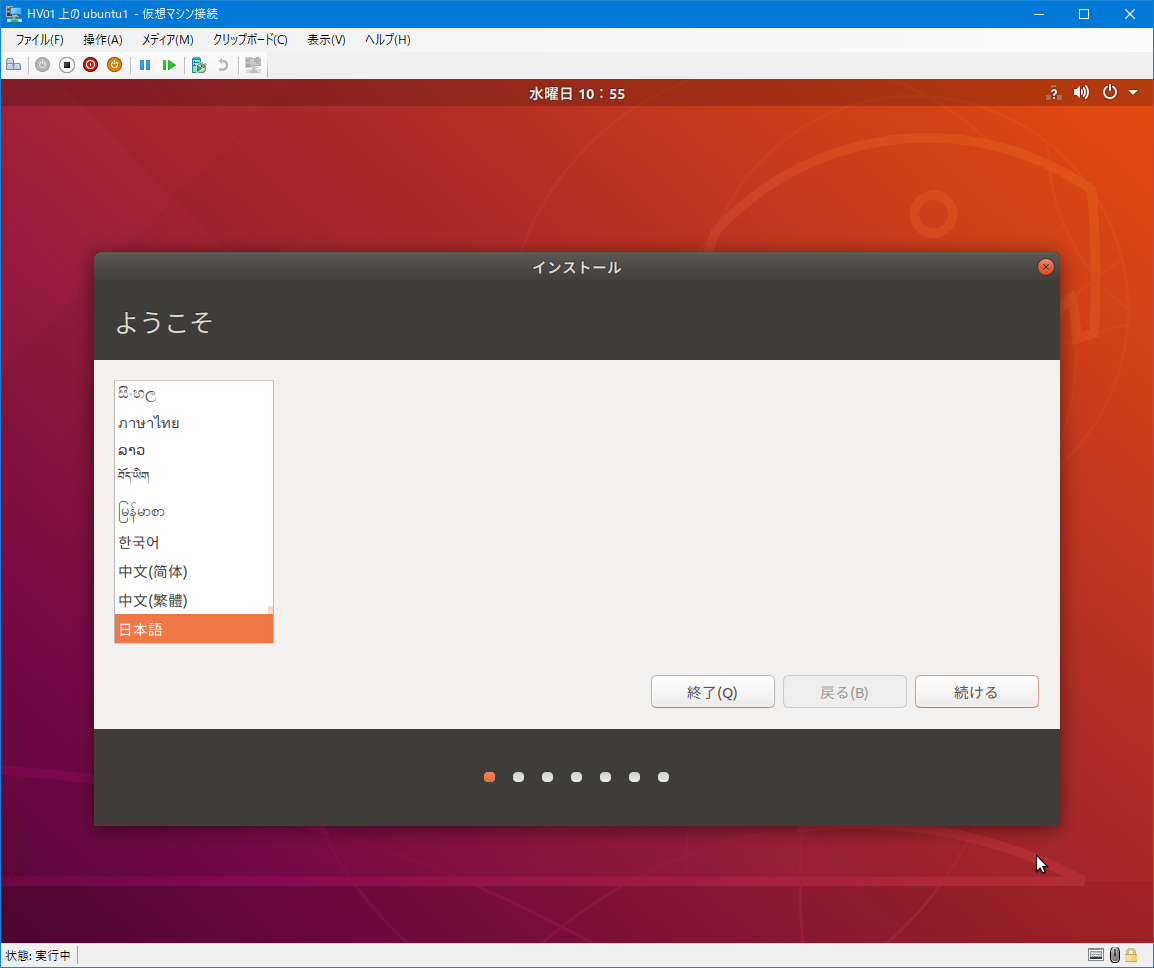Expand the Ubuntu system menu arrow
The width and height of the screenshot is (1154, 968).
coord(1133,93)
